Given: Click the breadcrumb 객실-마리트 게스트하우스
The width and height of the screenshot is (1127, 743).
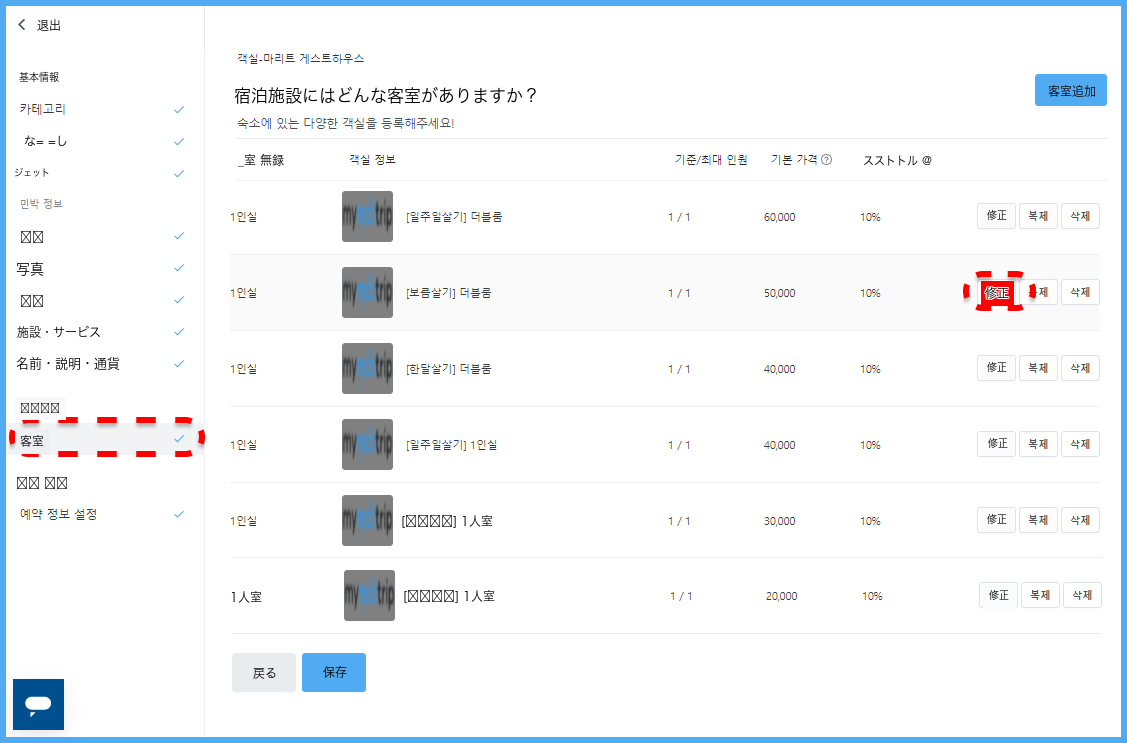Looking at the screenshot, I should point(300,58).
